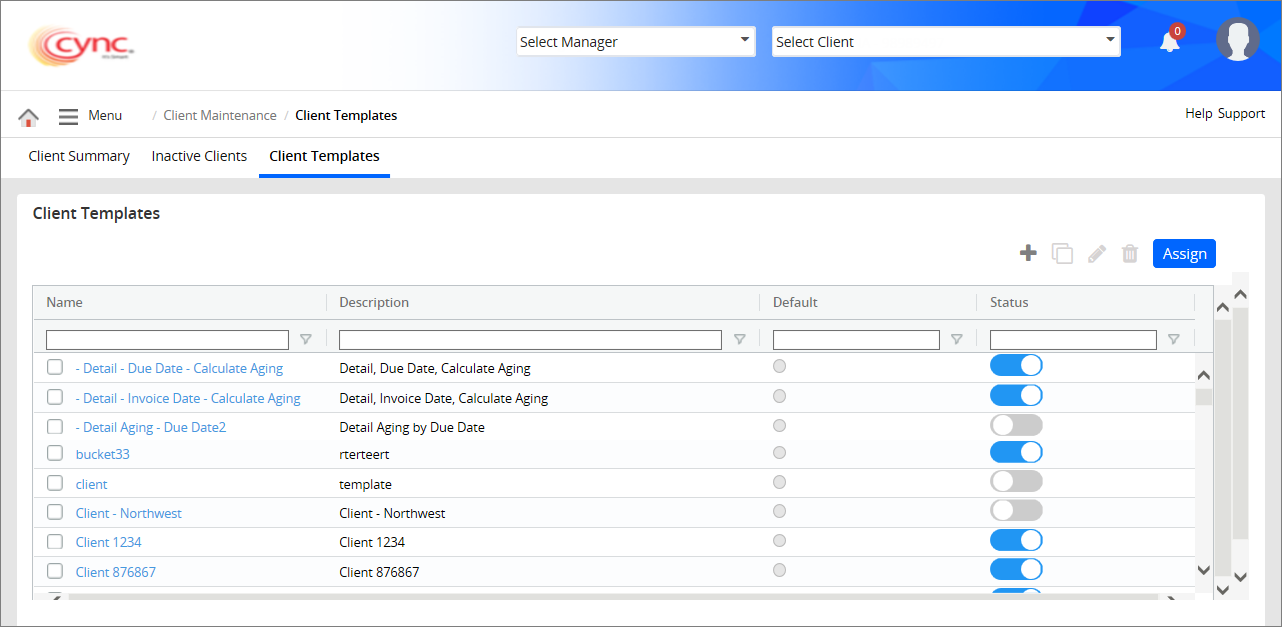Click the home icon
This screenshot has height=627, width=1282.
click(x=28, y=117)
